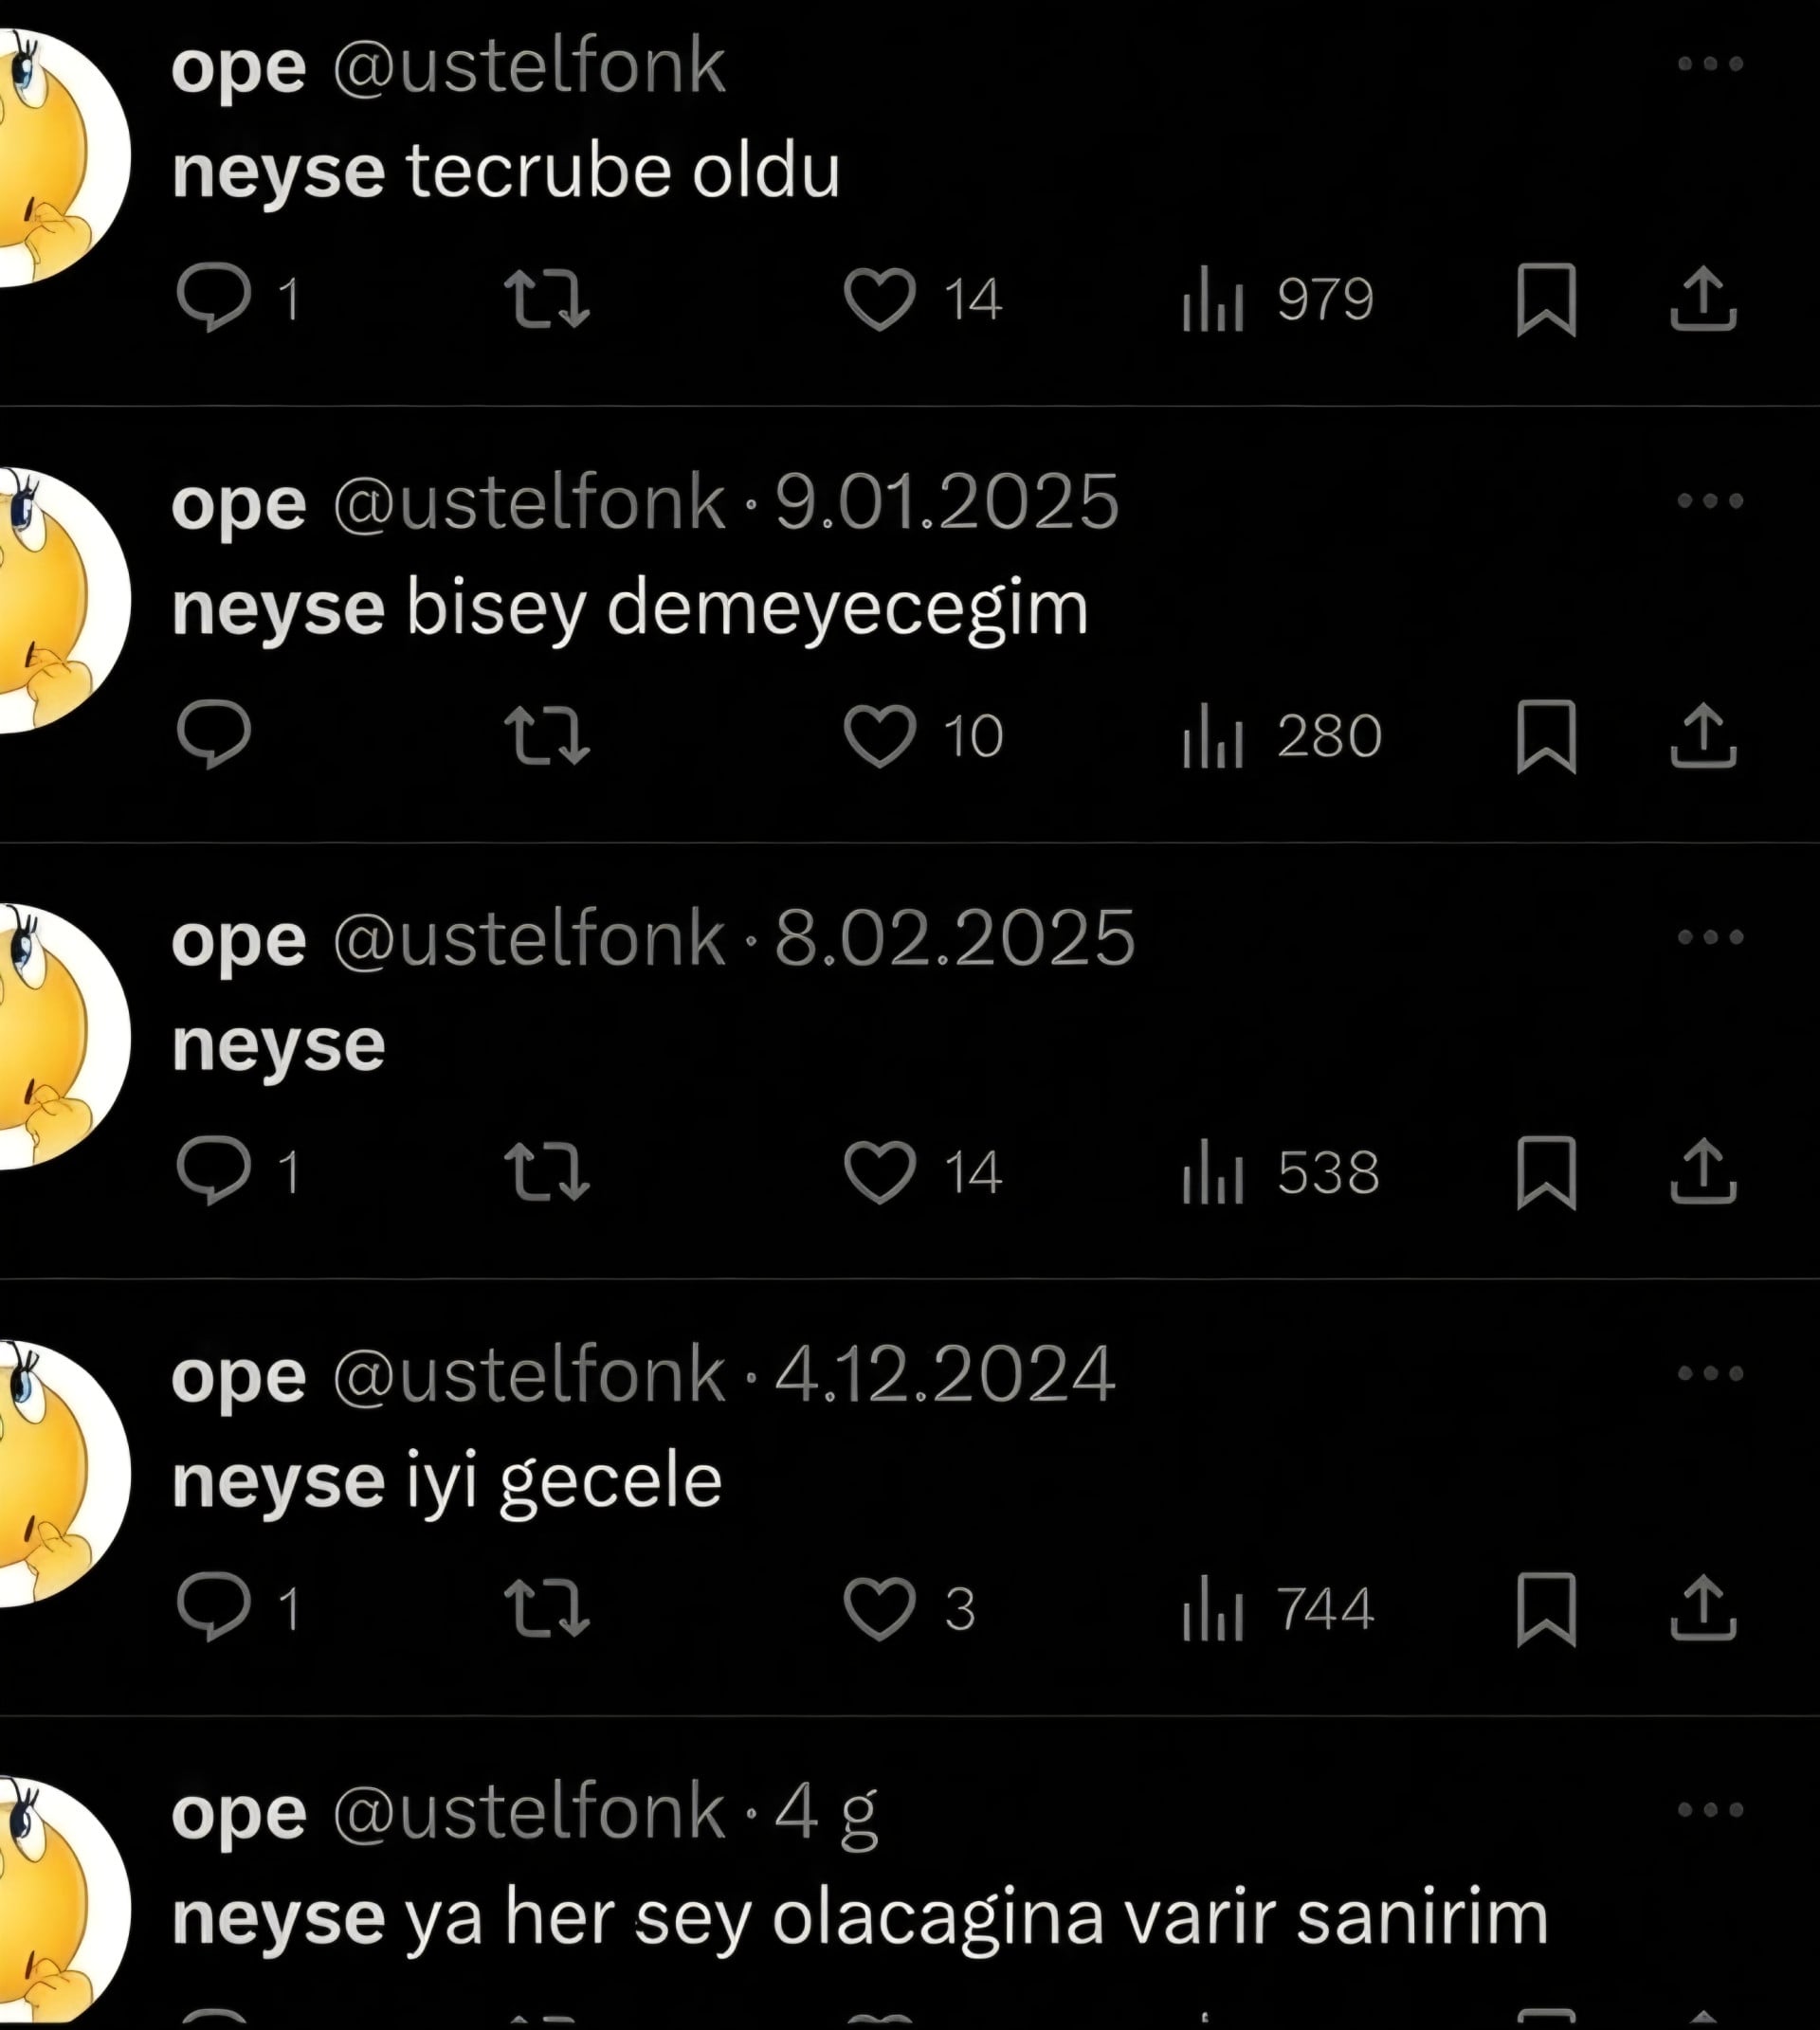1820x2030 pixels.
Task: Share the tweet dated 8.02.2025
Action: (x=1703, y=1171)
